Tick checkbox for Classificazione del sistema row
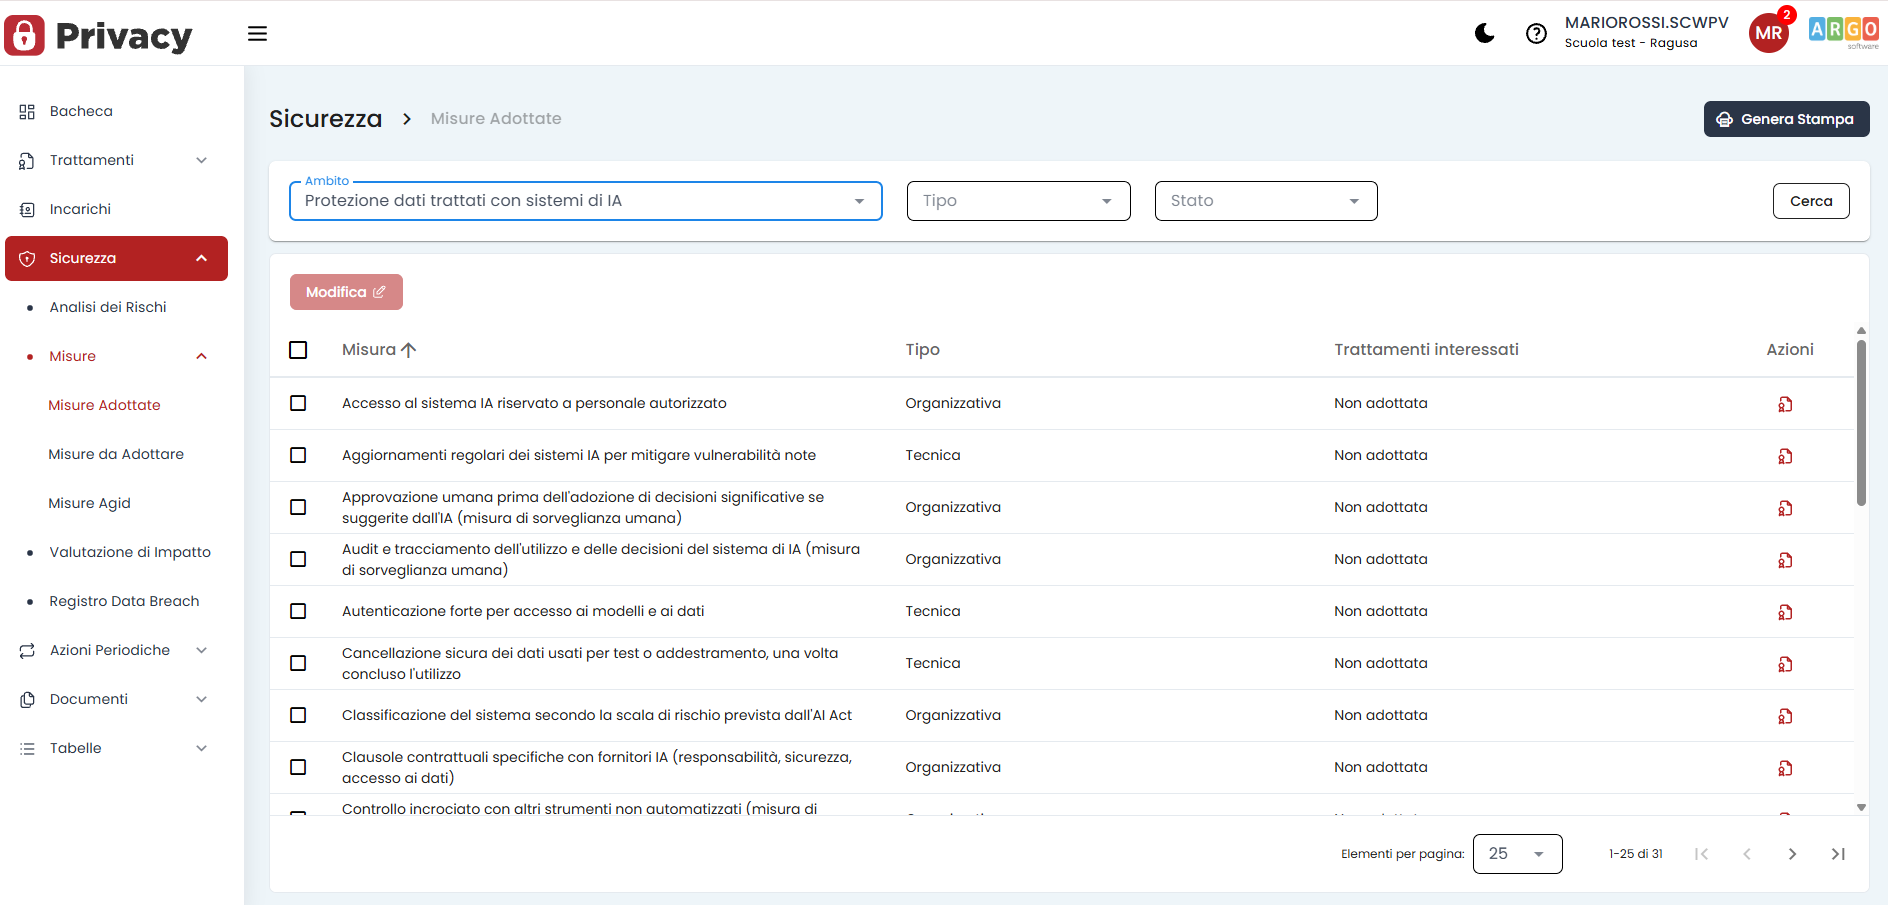The image size is (1888, 905). point(298,715)
